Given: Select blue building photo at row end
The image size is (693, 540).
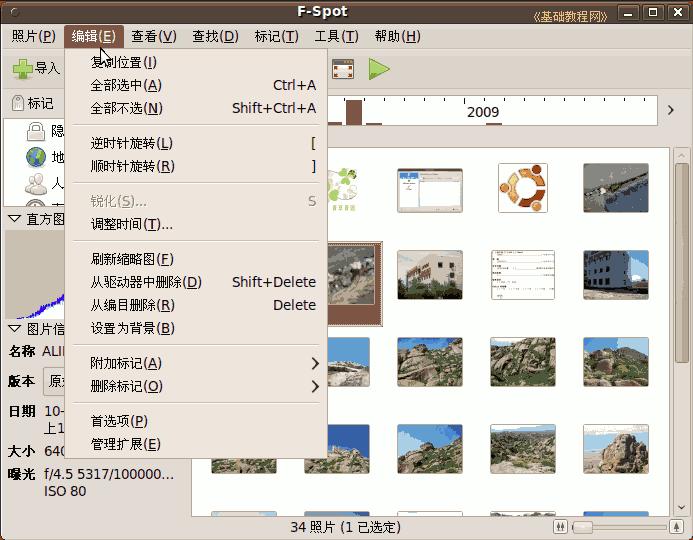Looking at the screenshot, I should tap(616, 275).
